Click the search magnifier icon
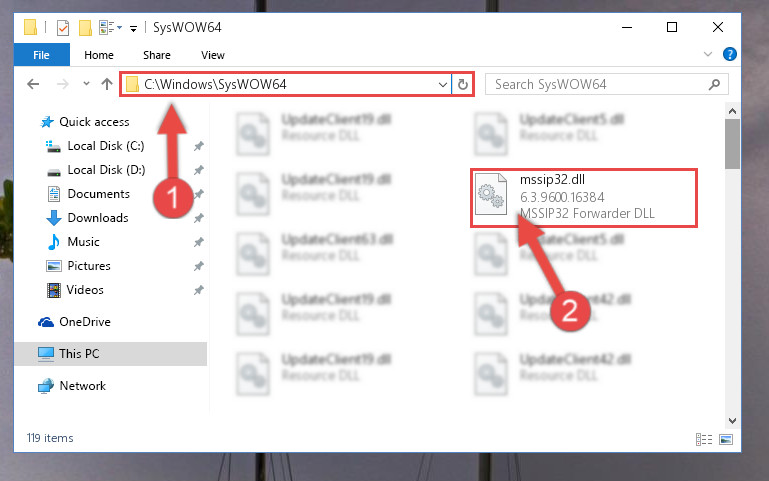 pyautogui.click(x=715, y=84)
